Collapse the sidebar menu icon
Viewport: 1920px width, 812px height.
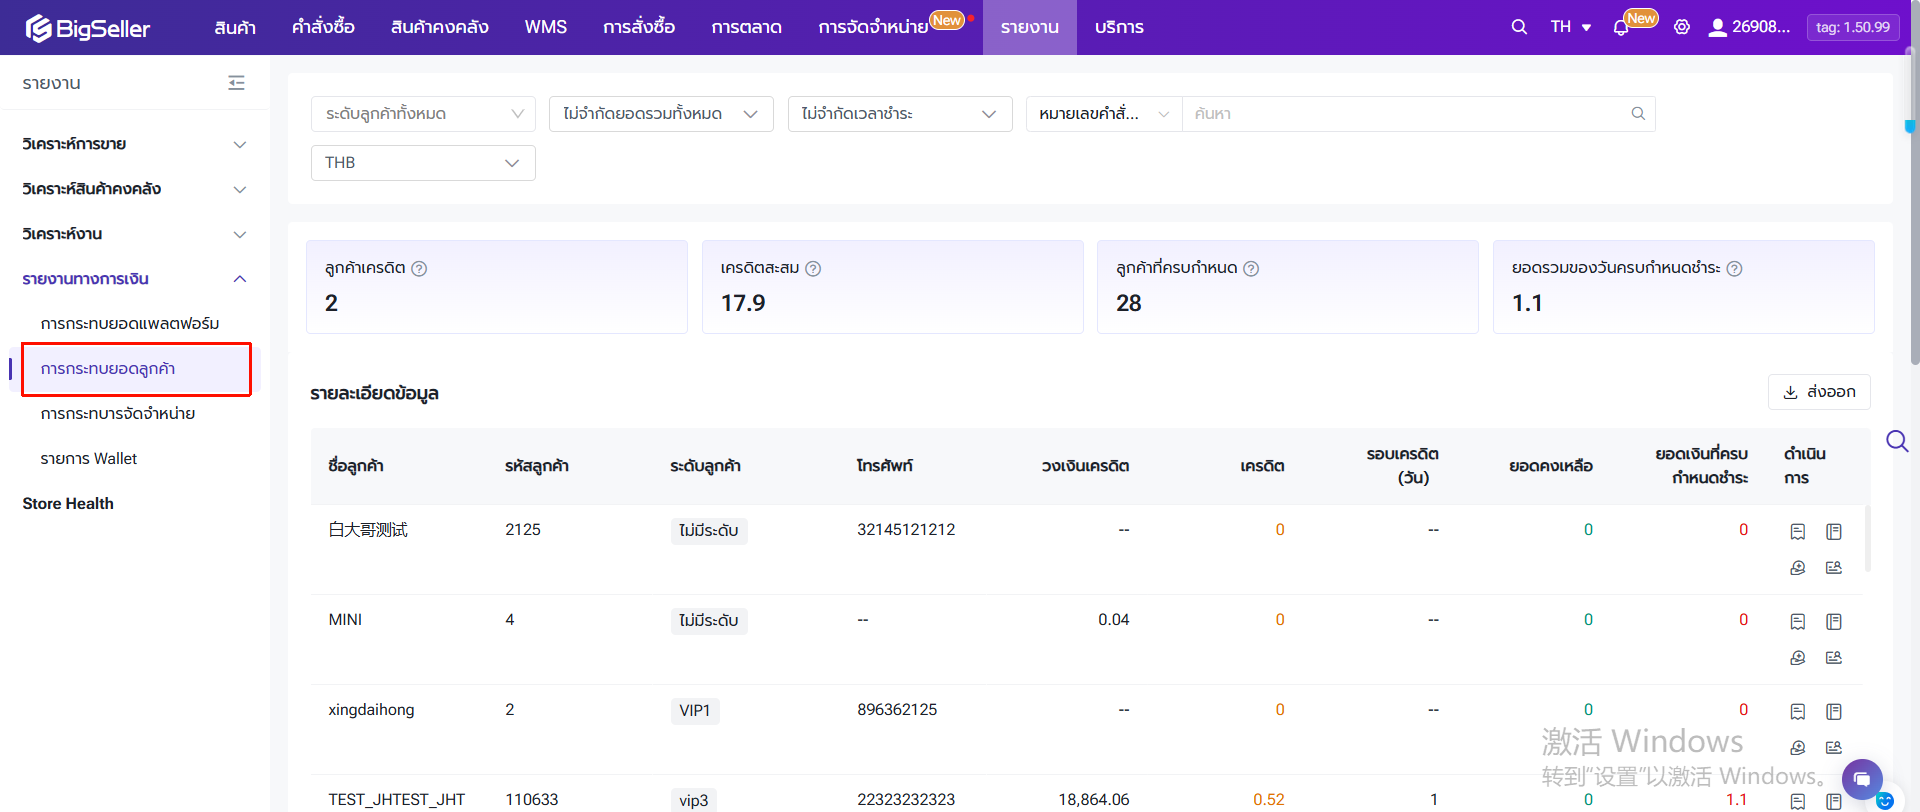[236, 83]
